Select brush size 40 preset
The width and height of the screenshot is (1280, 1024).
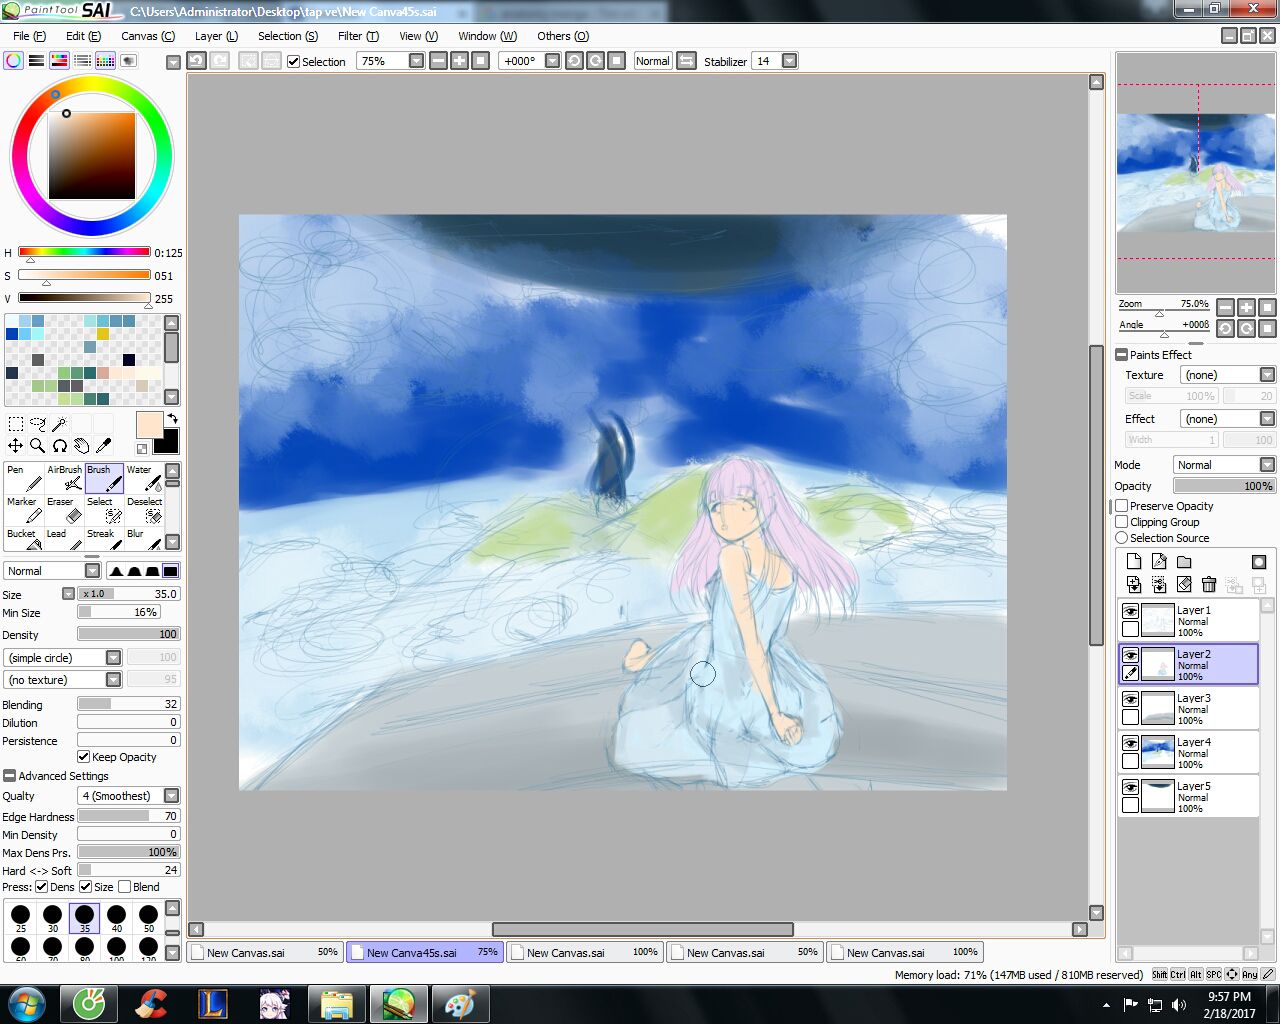tap(116, 918)
